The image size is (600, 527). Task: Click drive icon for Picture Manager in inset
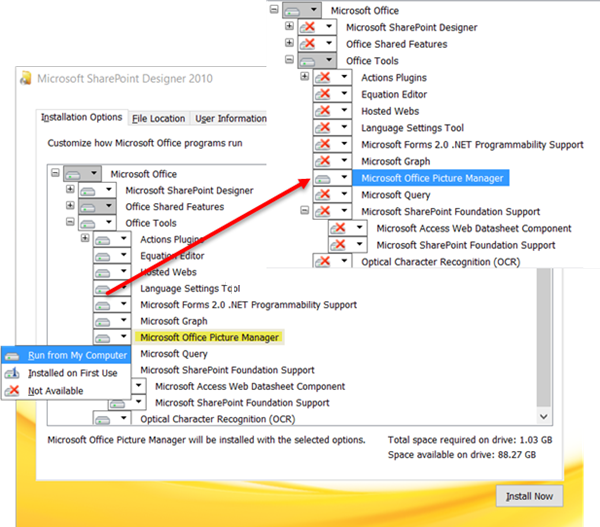[323, 178]
